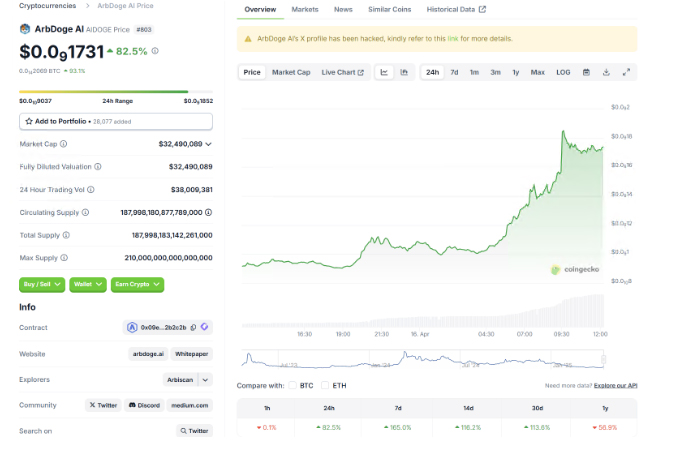Click info icon next to Market Cap
Viewport: 681px width, 454px height.
coord(61,144)
